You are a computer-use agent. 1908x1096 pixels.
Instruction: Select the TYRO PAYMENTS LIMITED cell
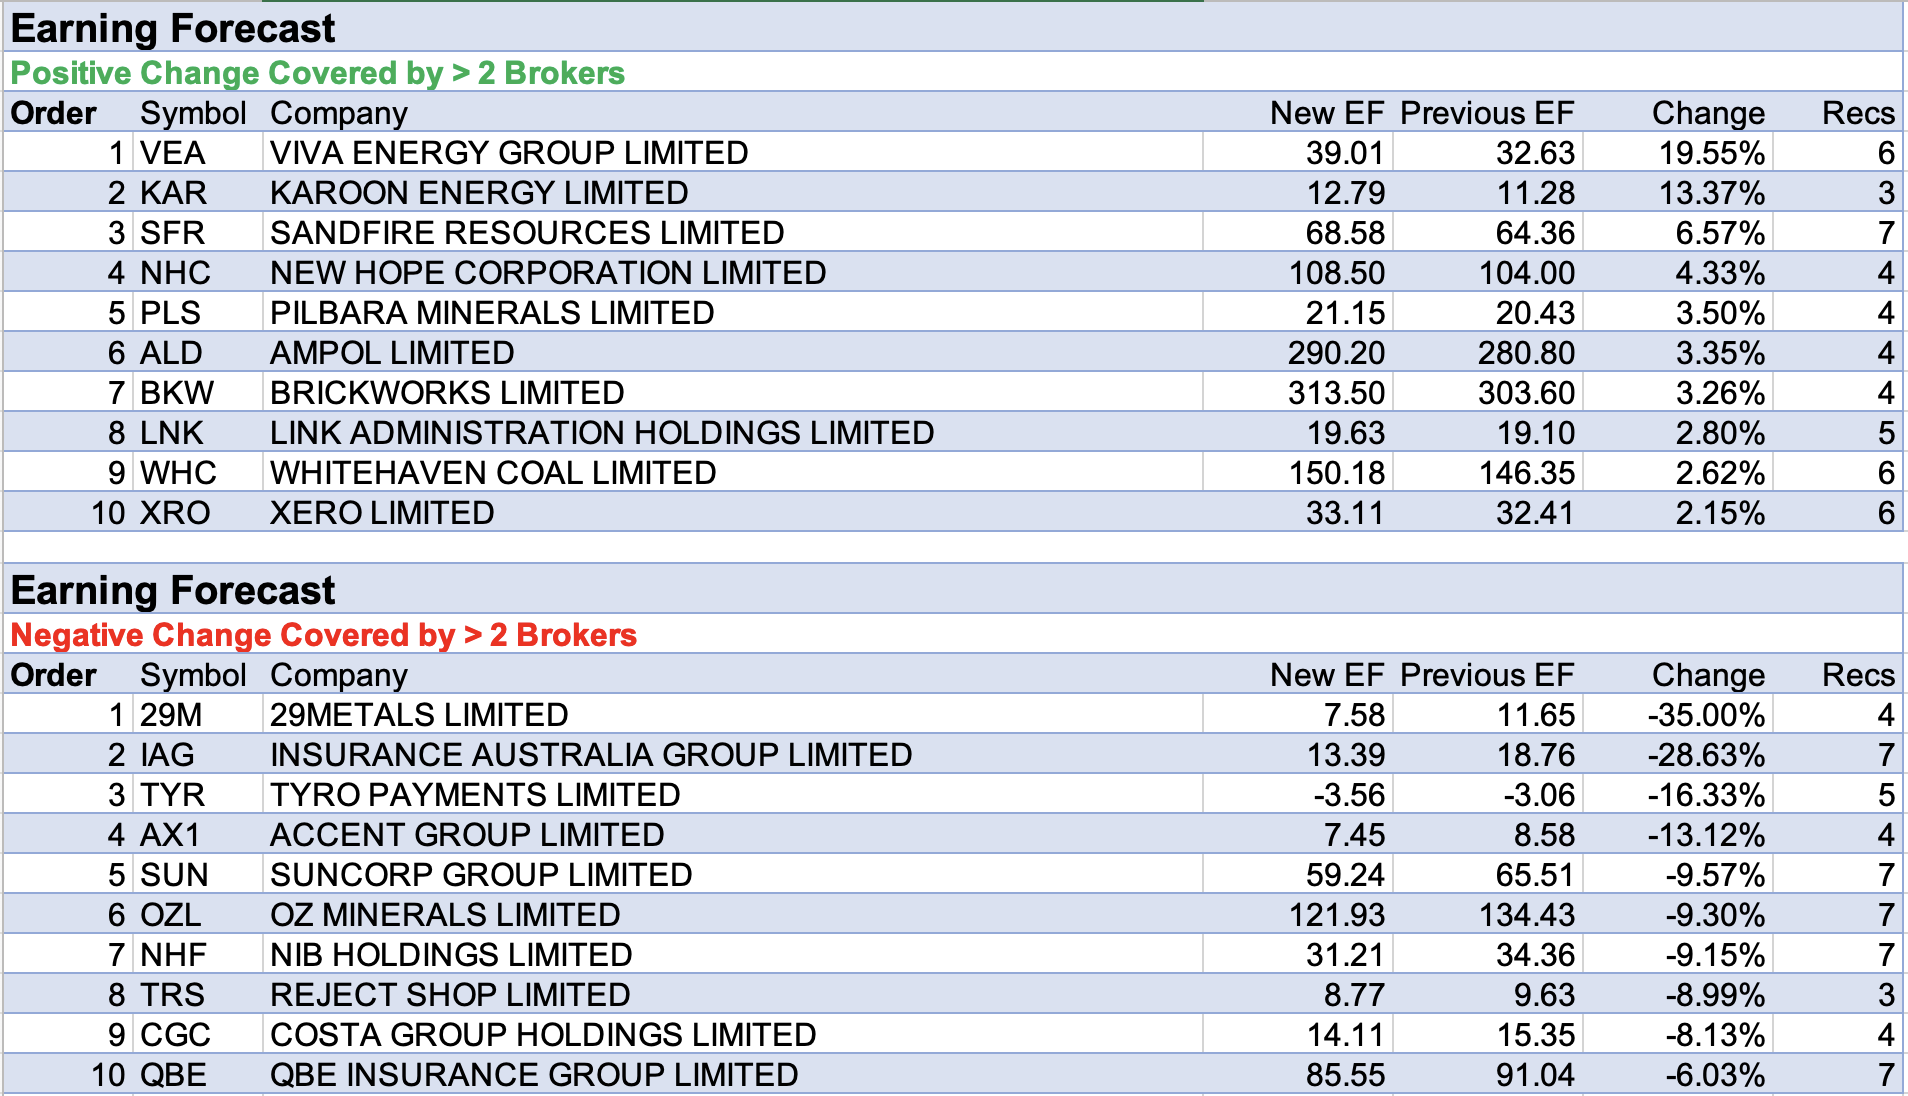tap(475, 795)
